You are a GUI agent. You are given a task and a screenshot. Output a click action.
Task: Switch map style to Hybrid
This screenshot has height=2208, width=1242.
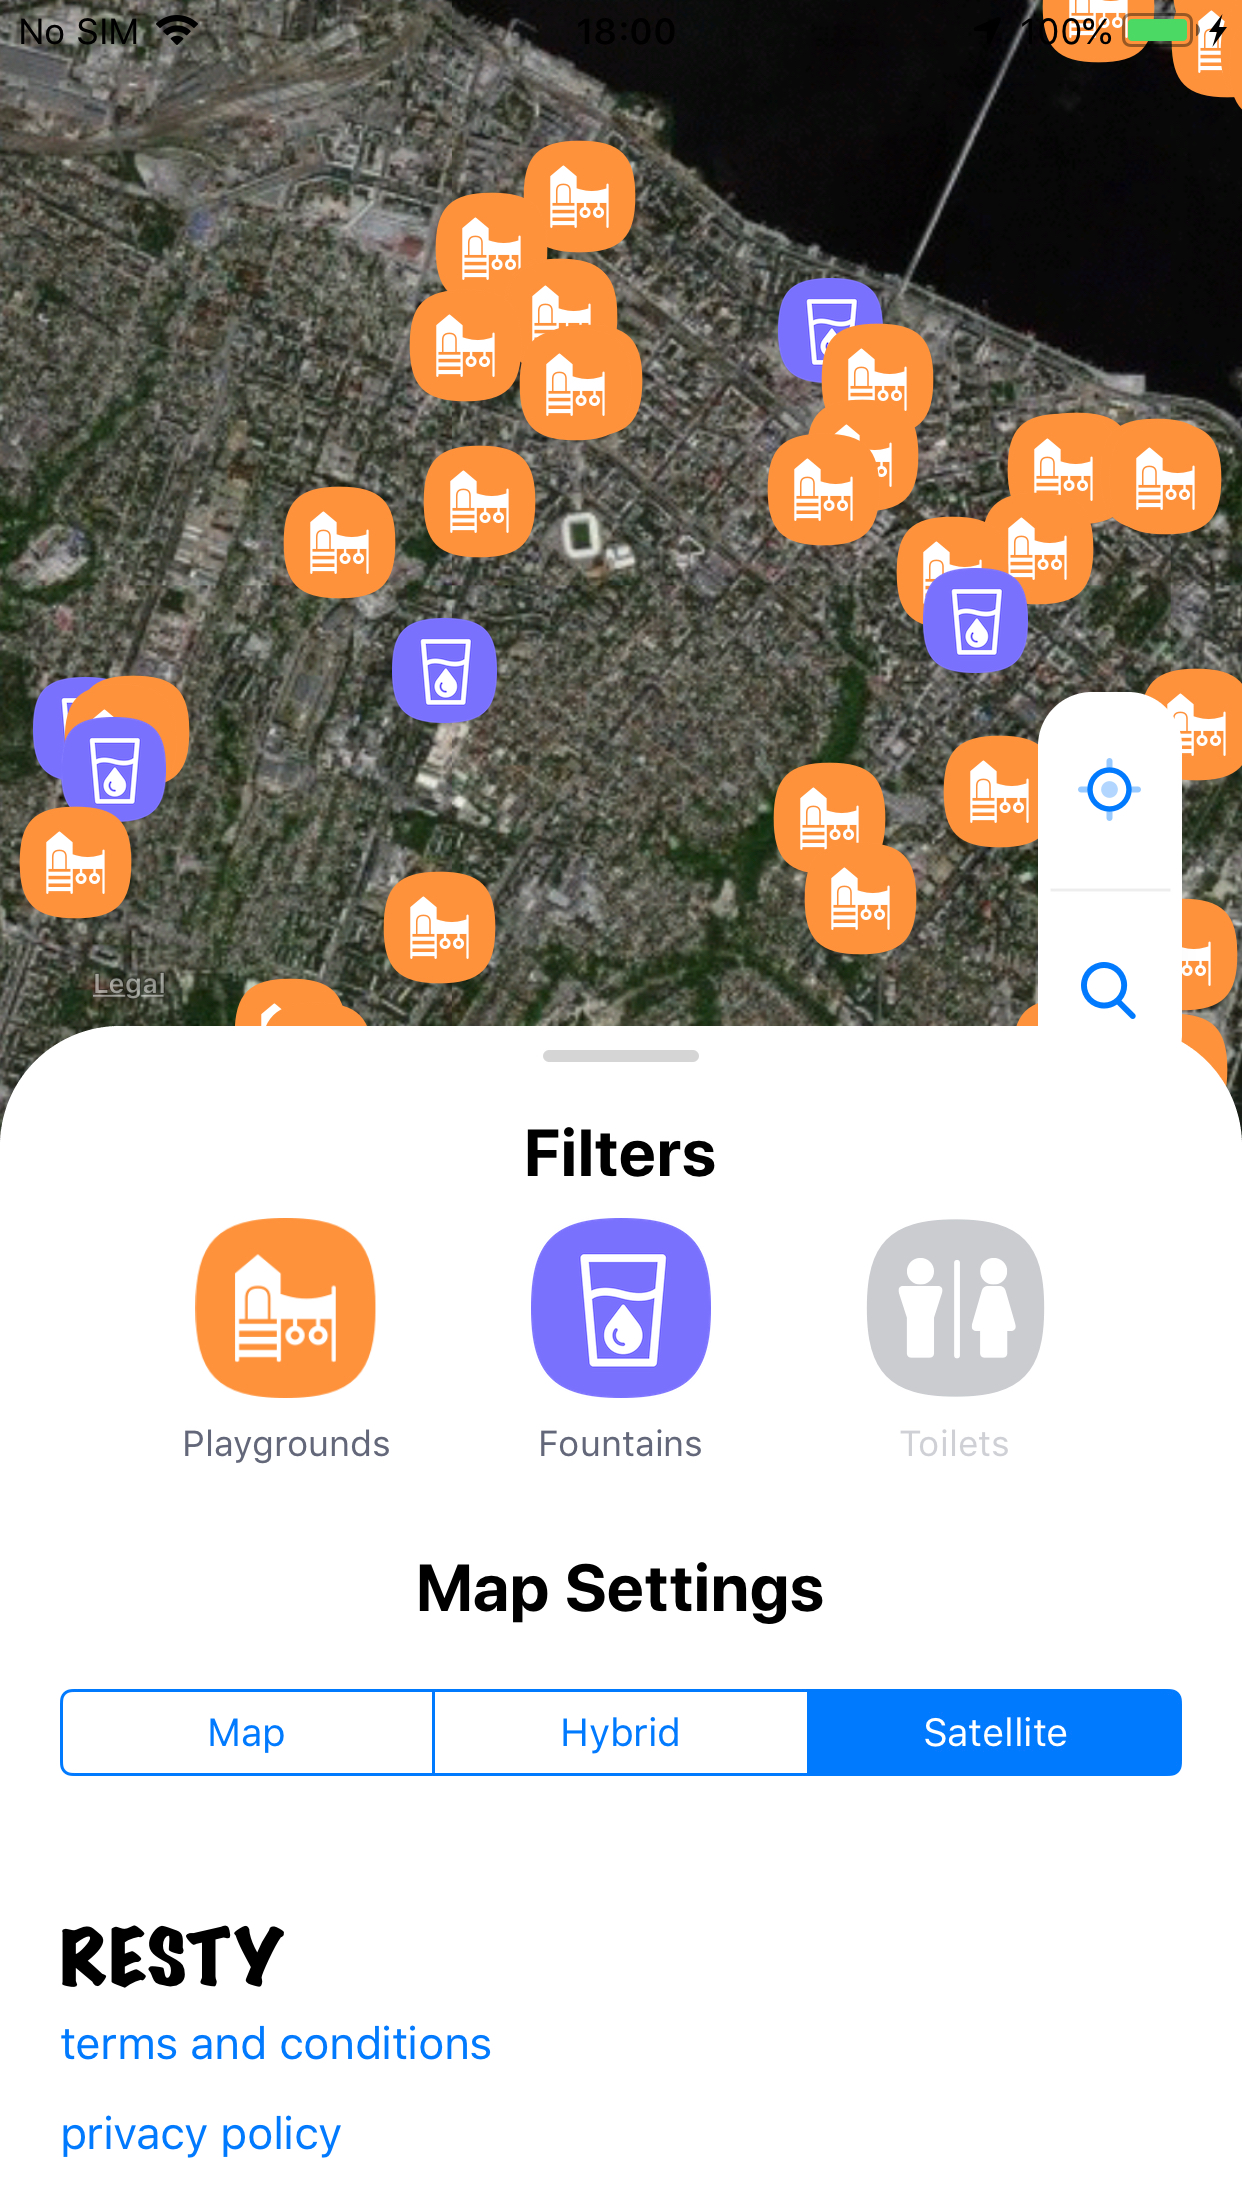pyautogui.click(x=621, y=1733)
